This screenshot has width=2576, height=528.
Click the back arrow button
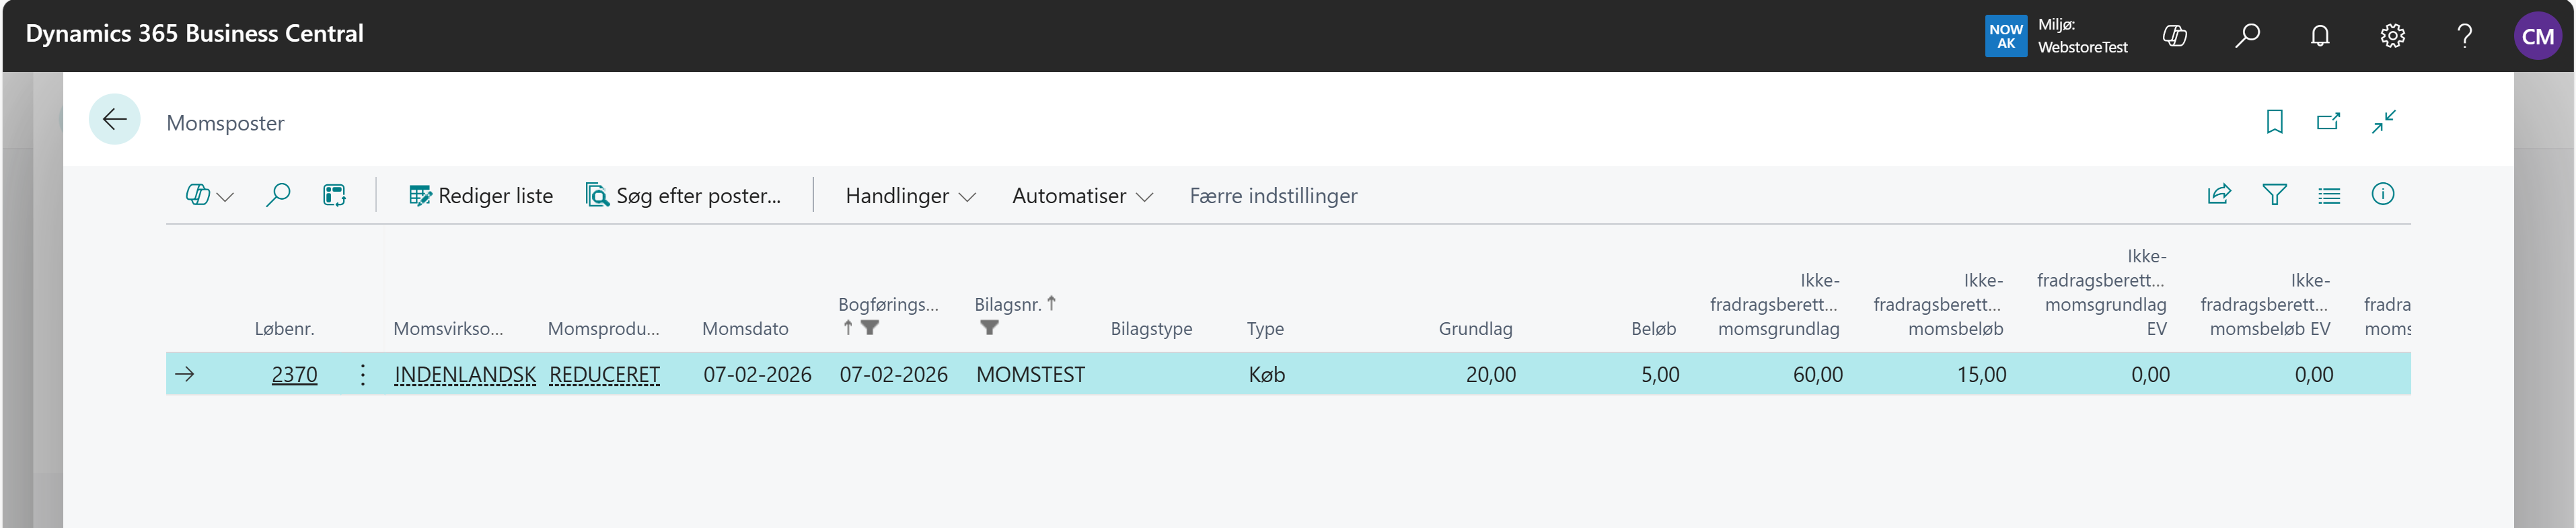[114, 120]
